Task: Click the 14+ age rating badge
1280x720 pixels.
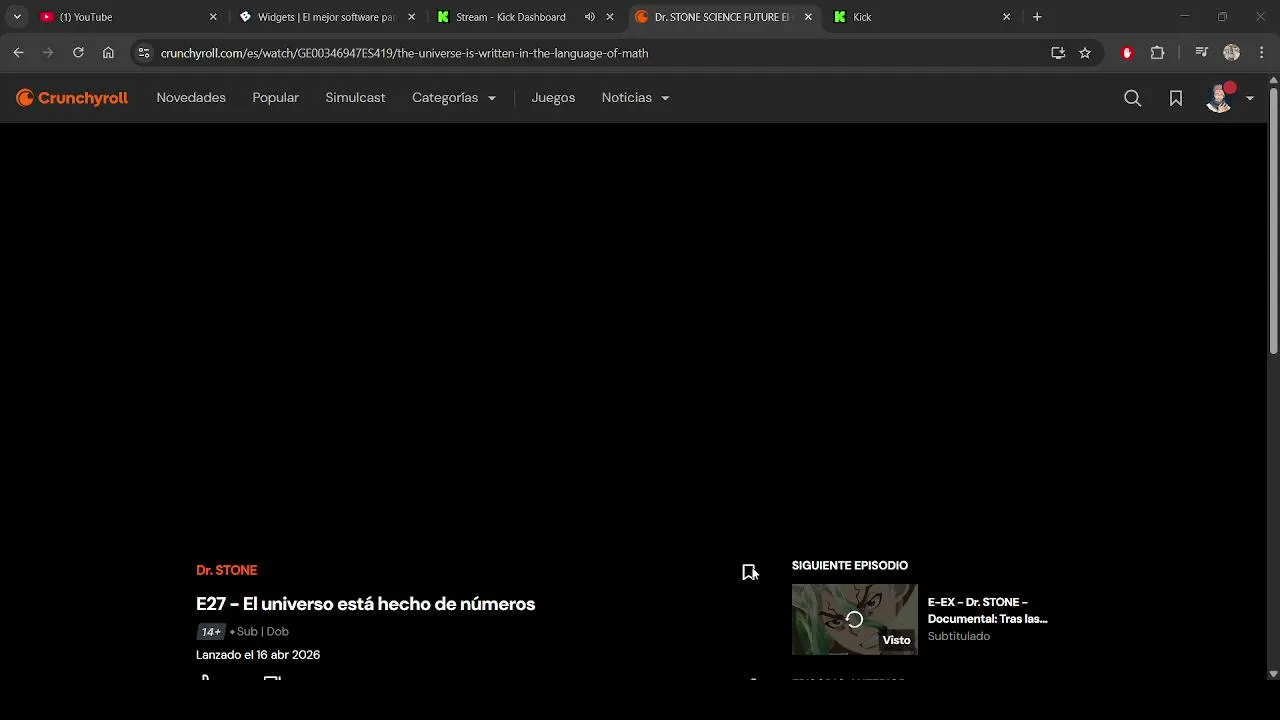Action: tap(211, 632)
